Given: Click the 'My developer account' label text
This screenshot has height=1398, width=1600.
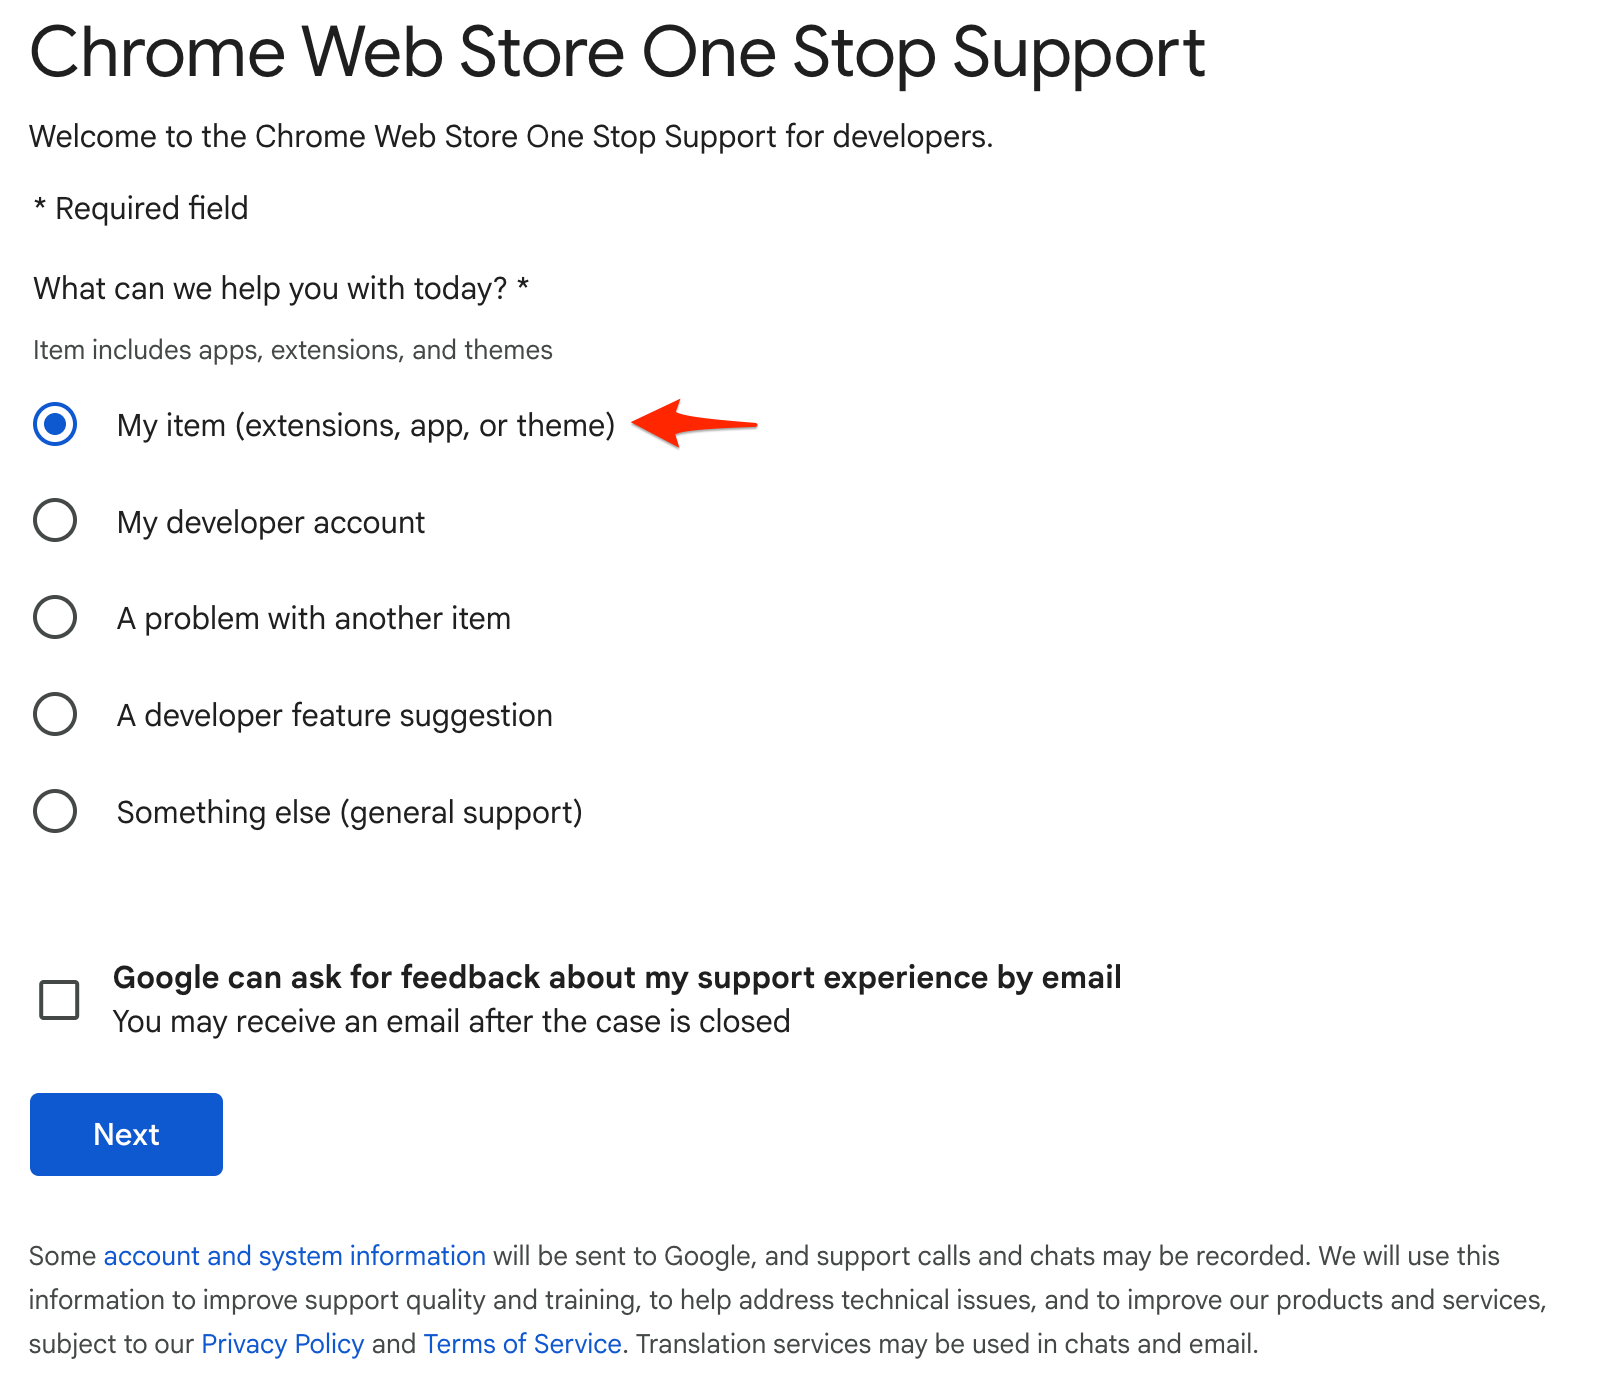Looking at the screenshot, I should (x=271, y=521).
